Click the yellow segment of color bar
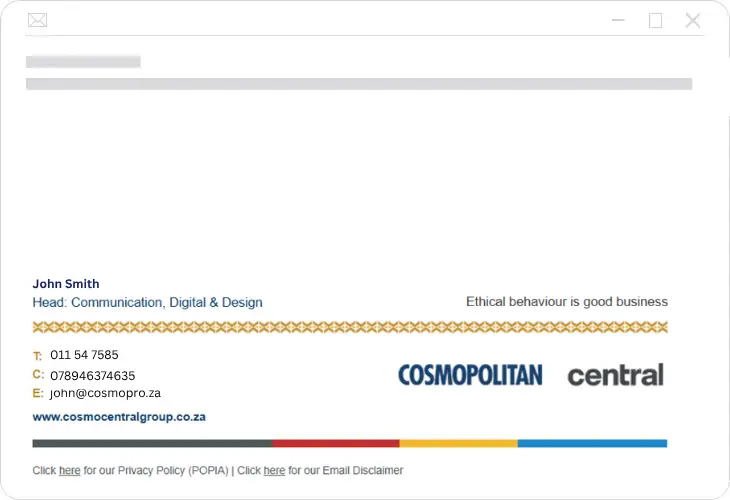 tap(458, 443)
